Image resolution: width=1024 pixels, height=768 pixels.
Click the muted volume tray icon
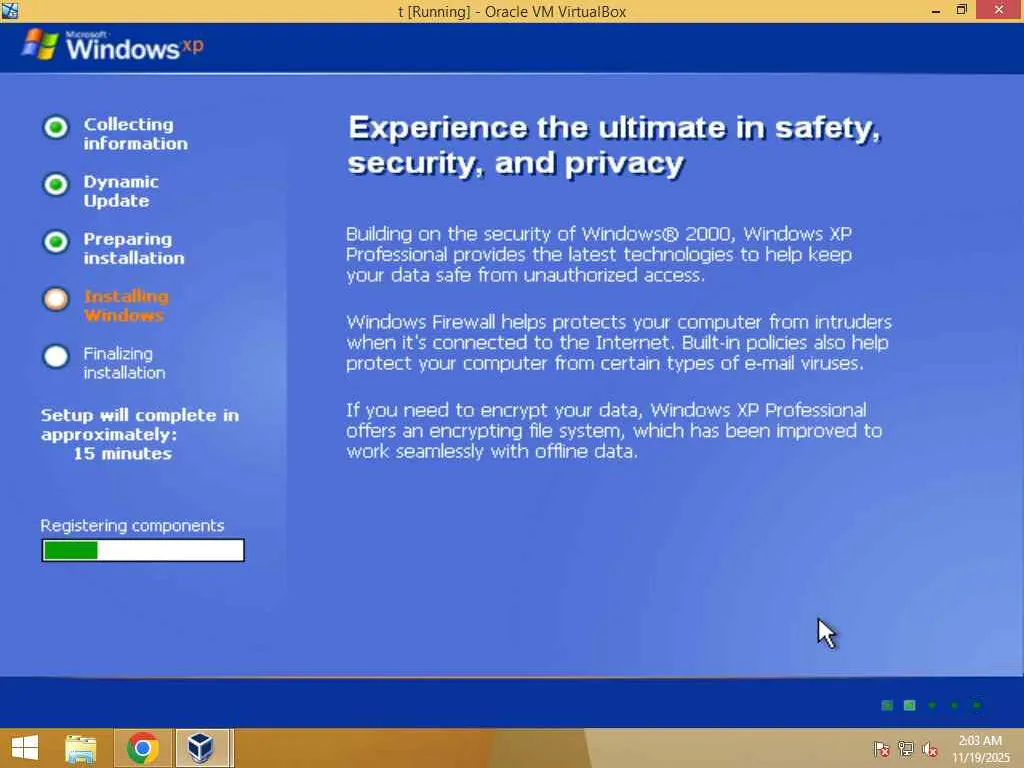929,749
